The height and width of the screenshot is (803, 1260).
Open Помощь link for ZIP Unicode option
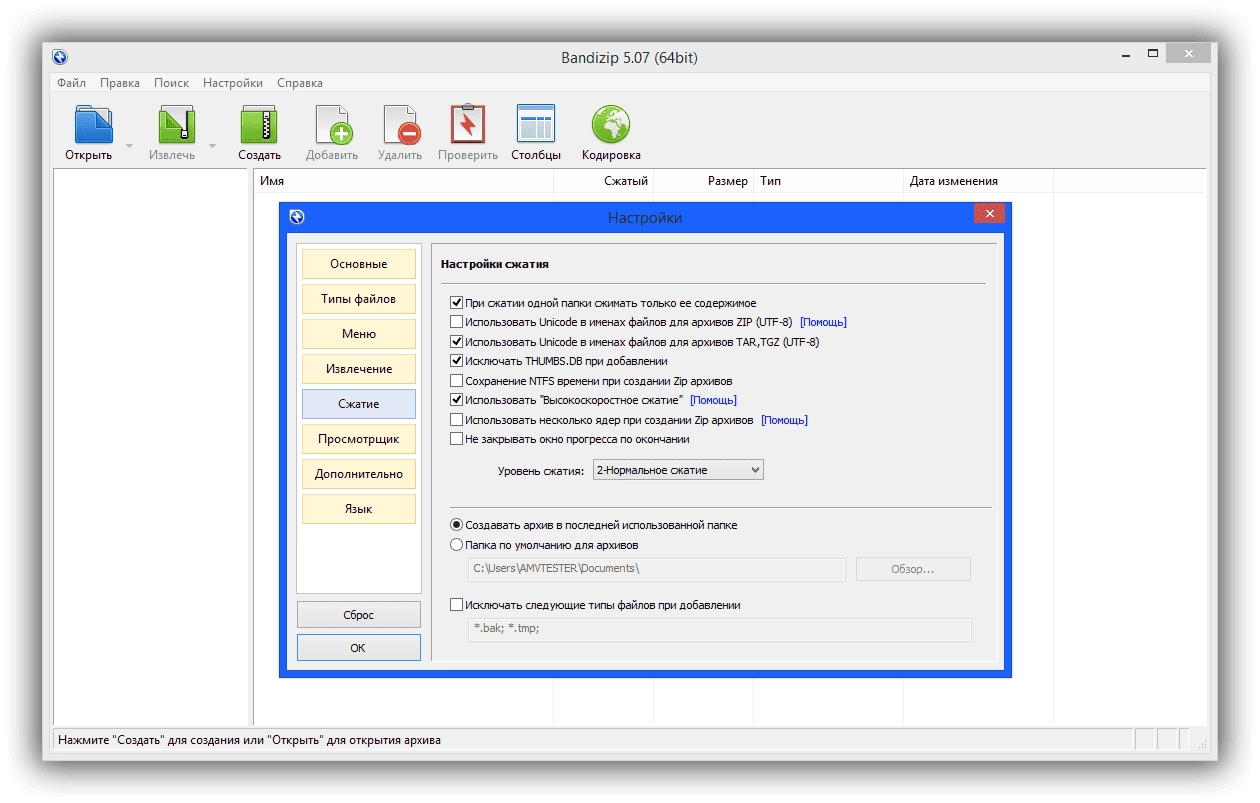coord(823,322)
